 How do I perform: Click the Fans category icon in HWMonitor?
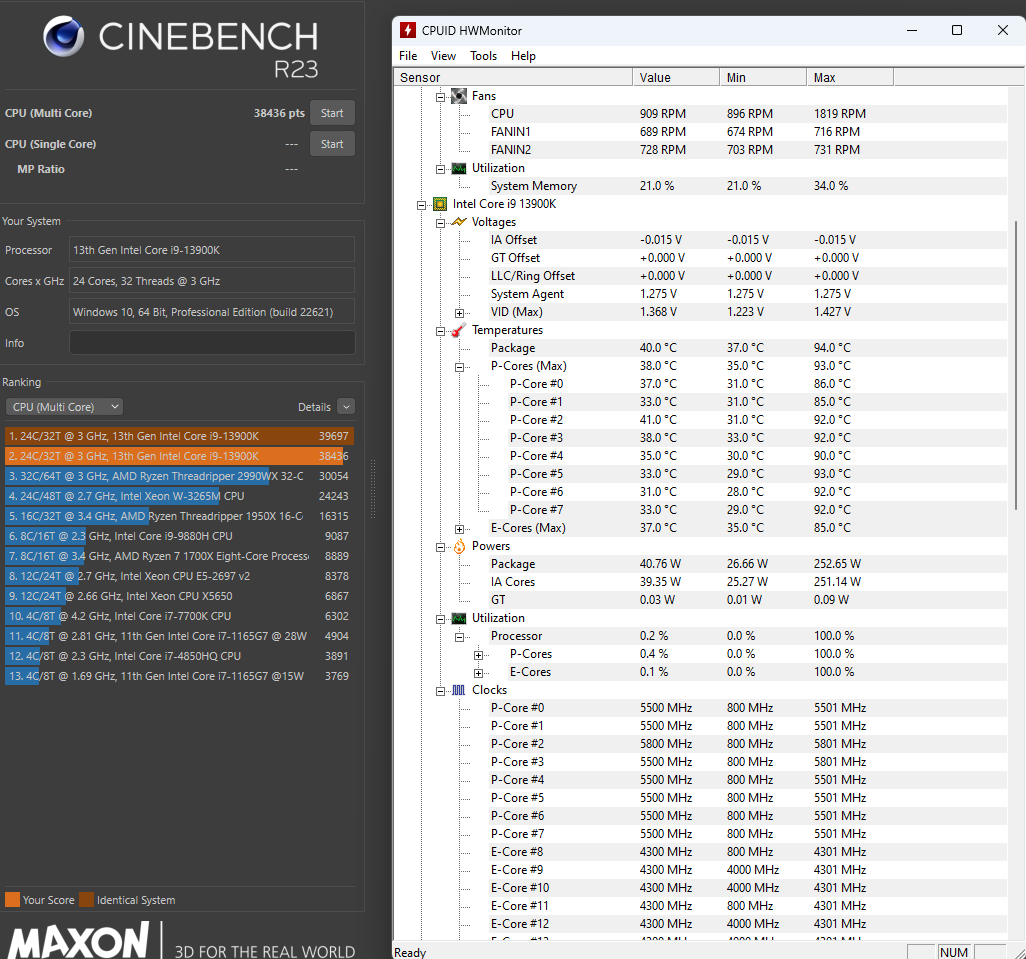pos(459,96)
